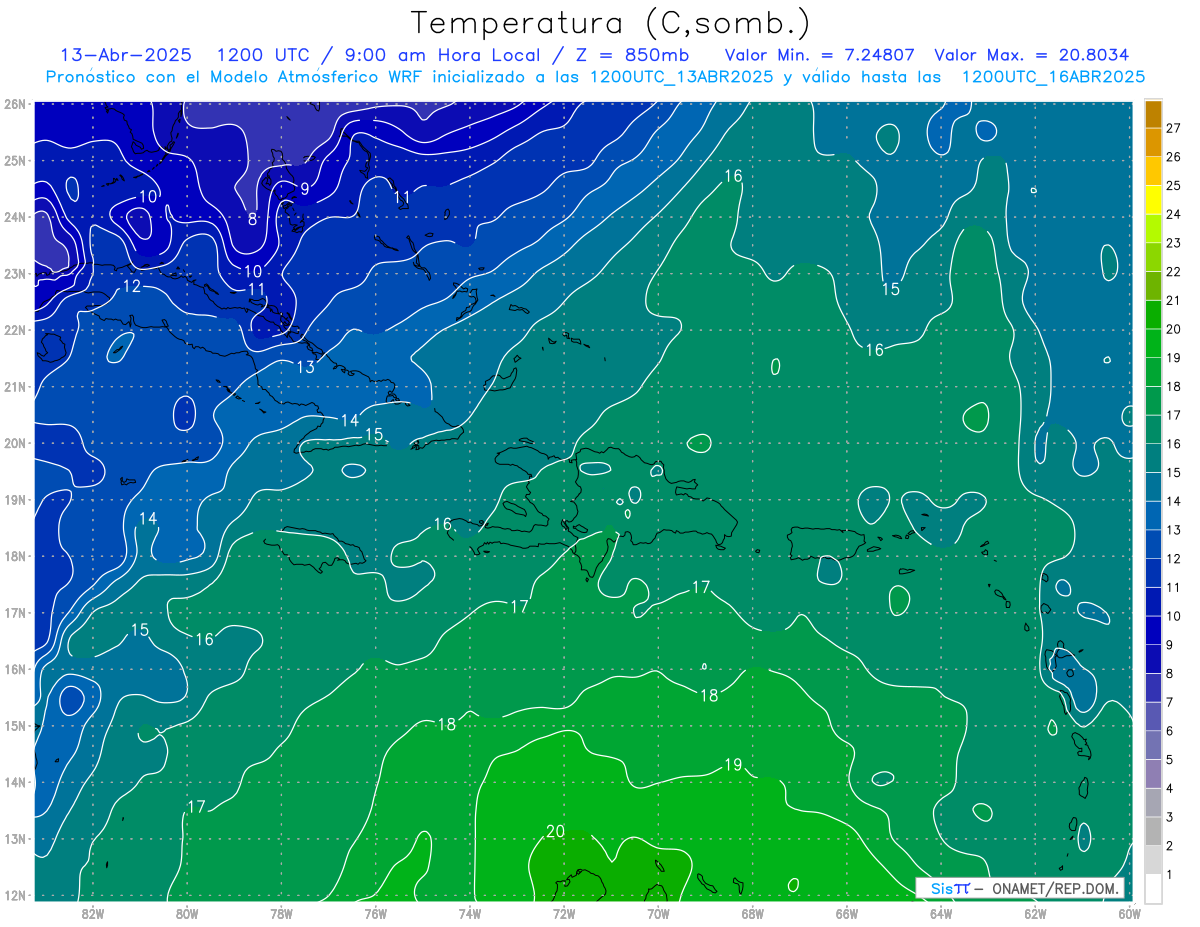
Task: Click the '24N' latitude axis label
Action: pos(14,216)
